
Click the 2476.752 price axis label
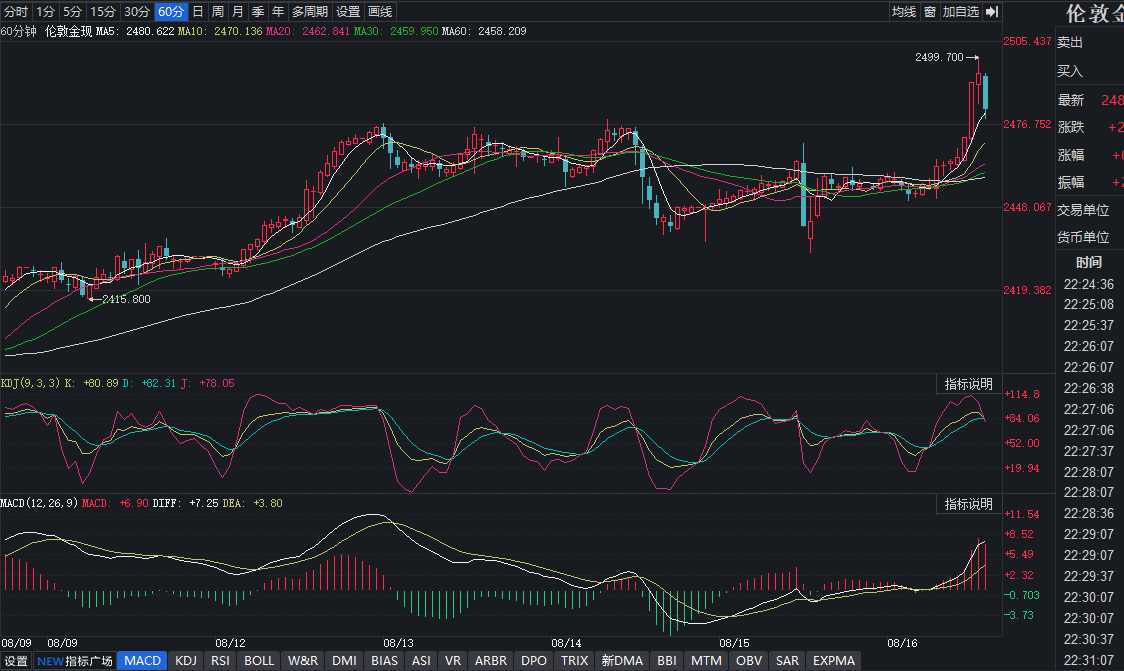click(1027, 125)
